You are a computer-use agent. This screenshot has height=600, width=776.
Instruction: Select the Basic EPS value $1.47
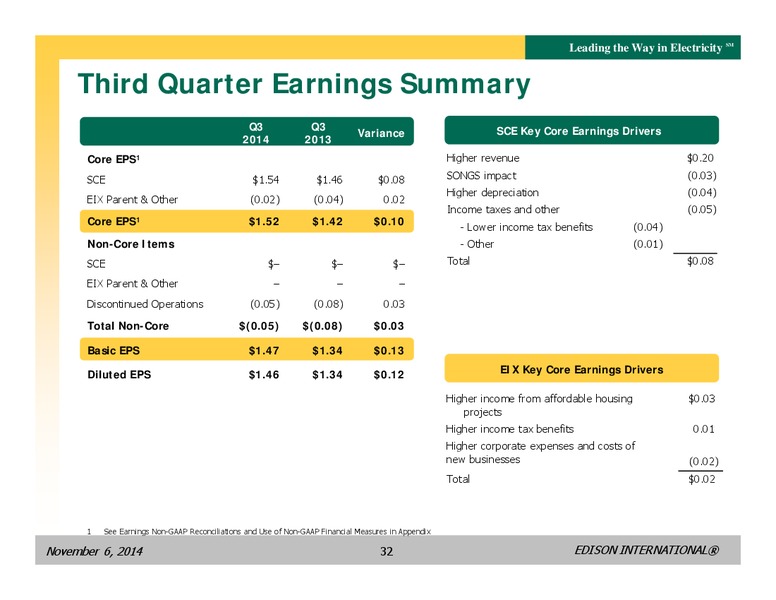tap(264, 350)
